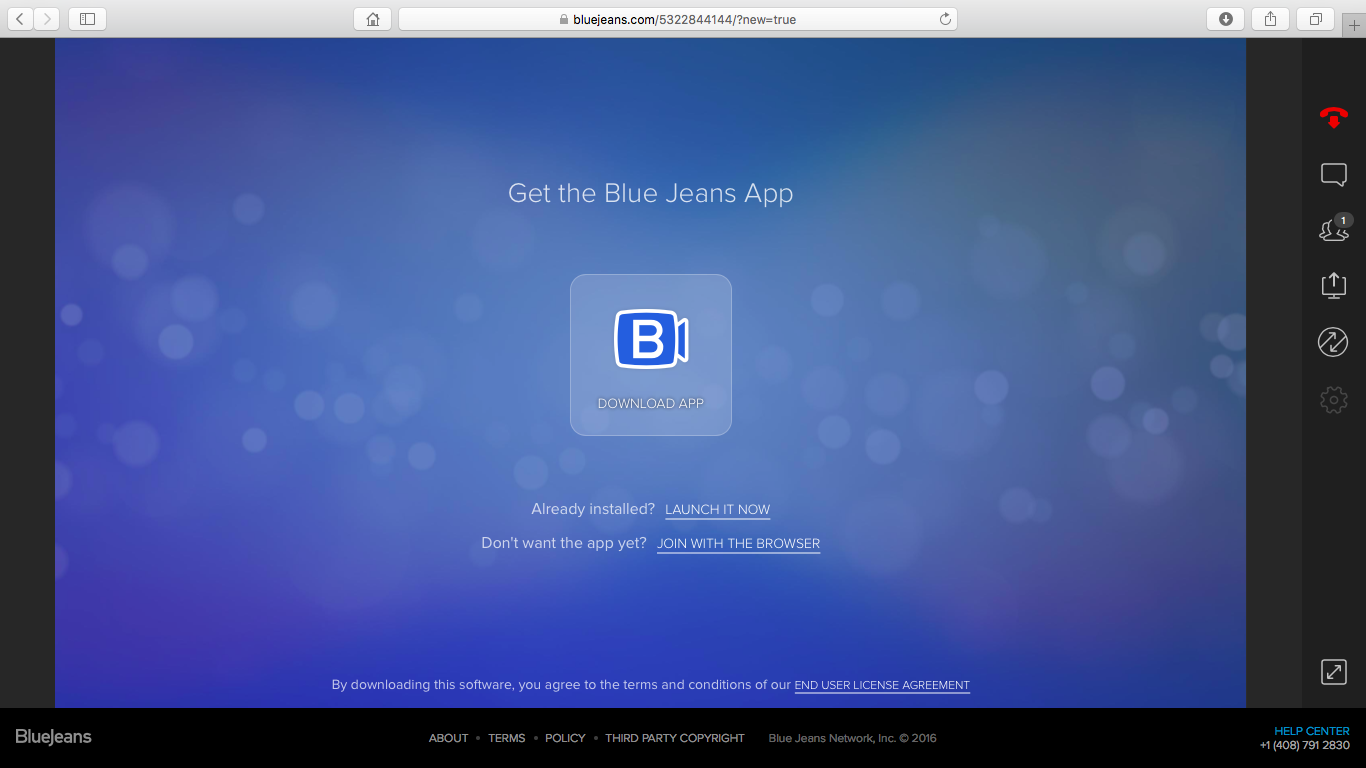Image resolution: width=1366 pixels, height=768 pixels.
Task: Open the Safari home page
Action: tap(373, 19)
